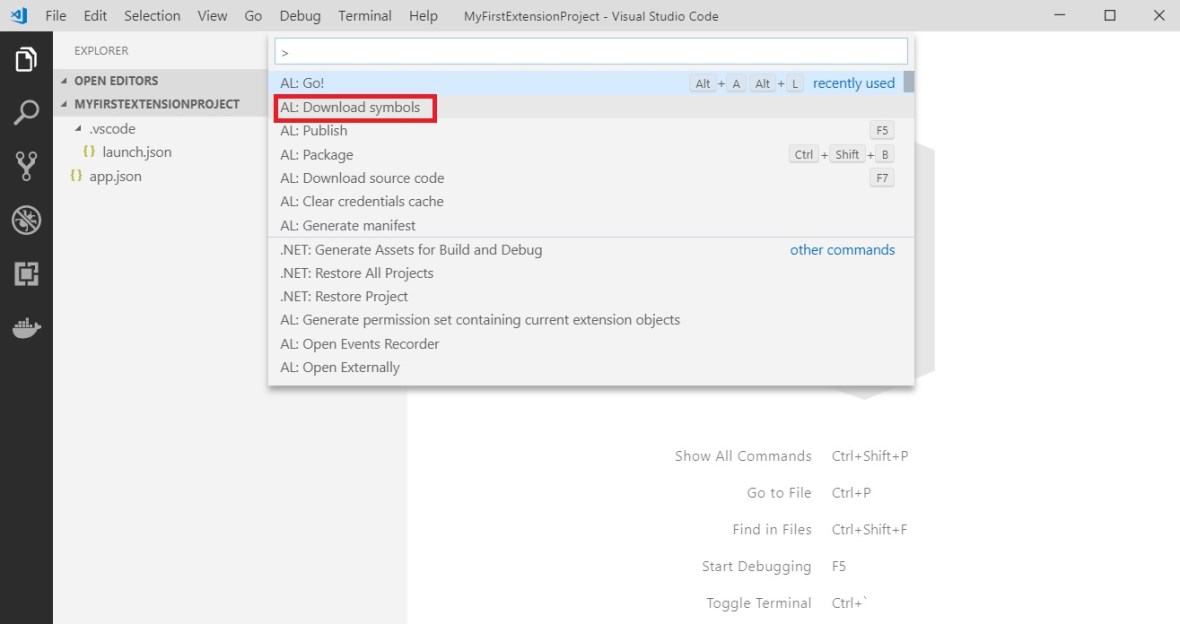The image size is (1180, 624).
Task: Open the Source Control view icon
Action: pos(26,166)
